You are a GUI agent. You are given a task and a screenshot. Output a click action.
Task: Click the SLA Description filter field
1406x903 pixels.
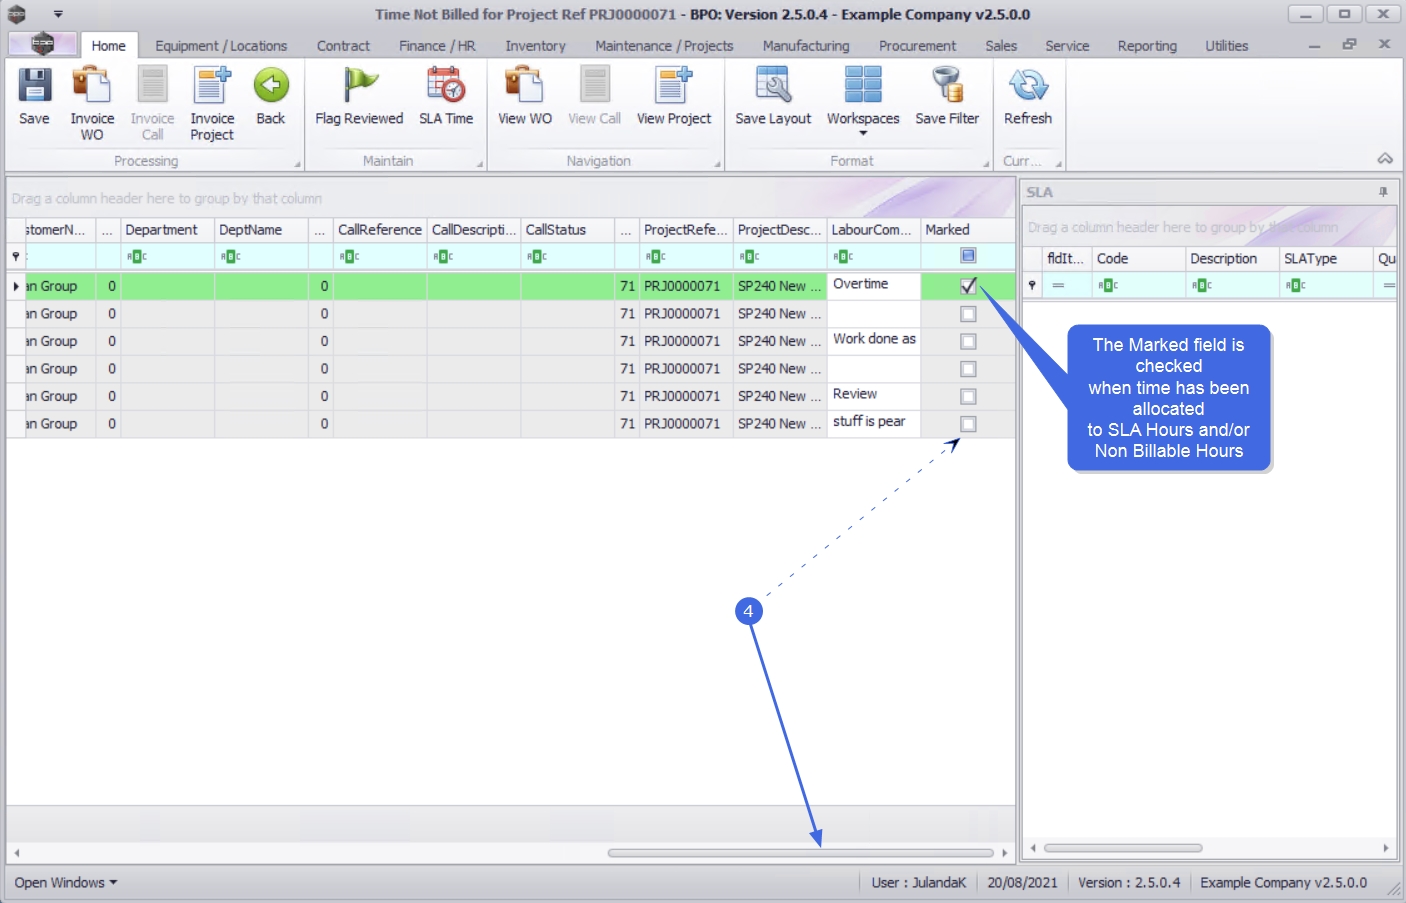[1232, 286]
